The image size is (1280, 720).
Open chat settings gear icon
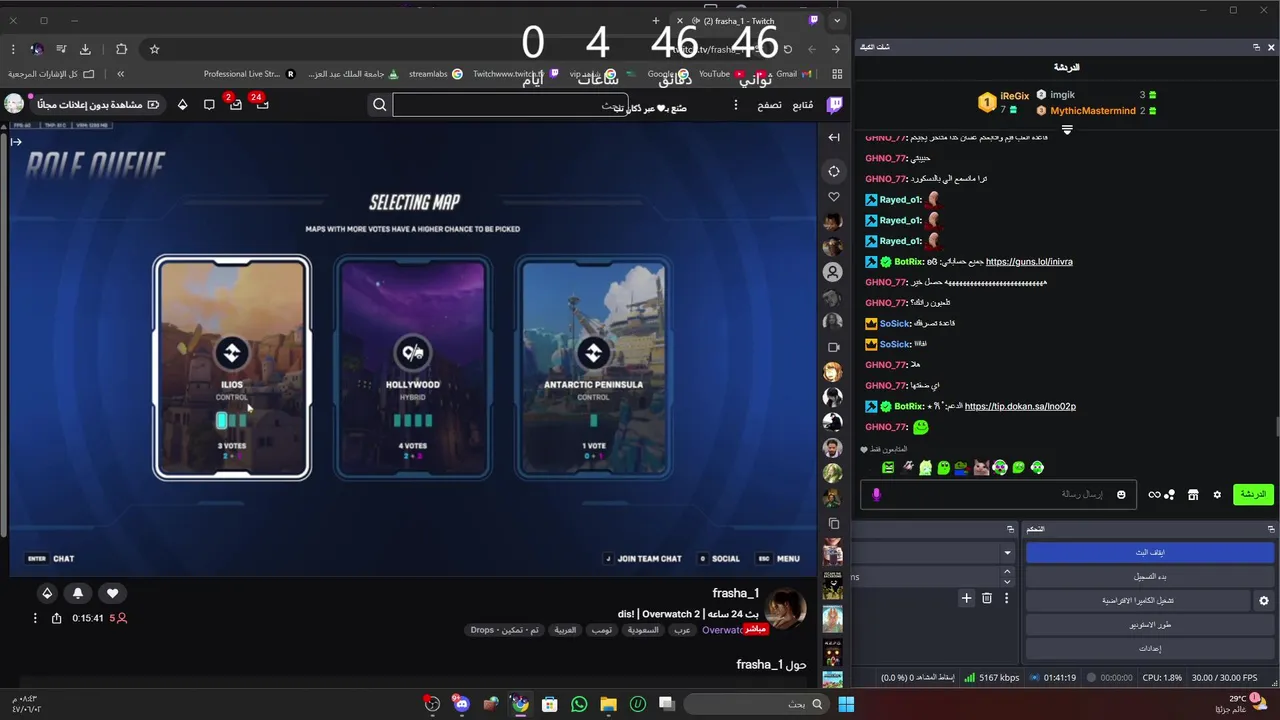1217,494
